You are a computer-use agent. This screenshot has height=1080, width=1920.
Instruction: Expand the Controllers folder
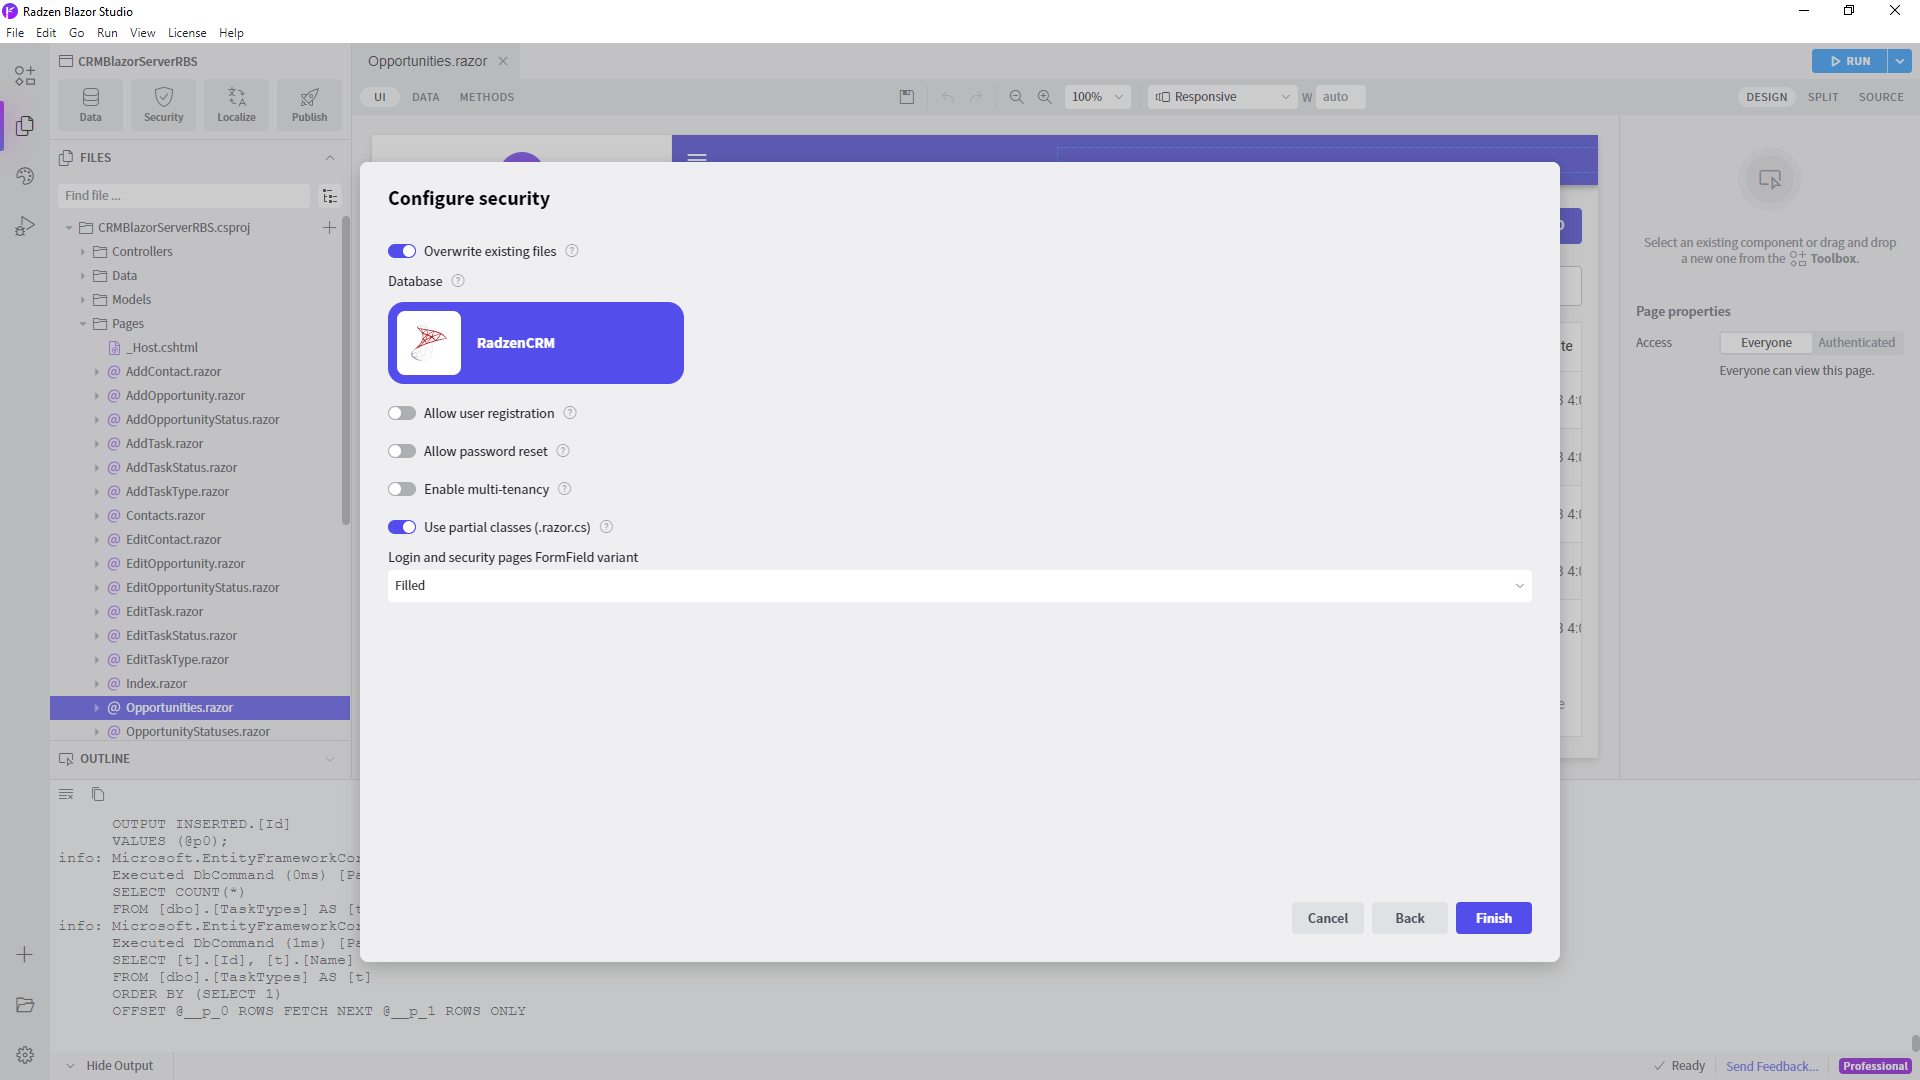pyautogui.click(x=83, y=252)
